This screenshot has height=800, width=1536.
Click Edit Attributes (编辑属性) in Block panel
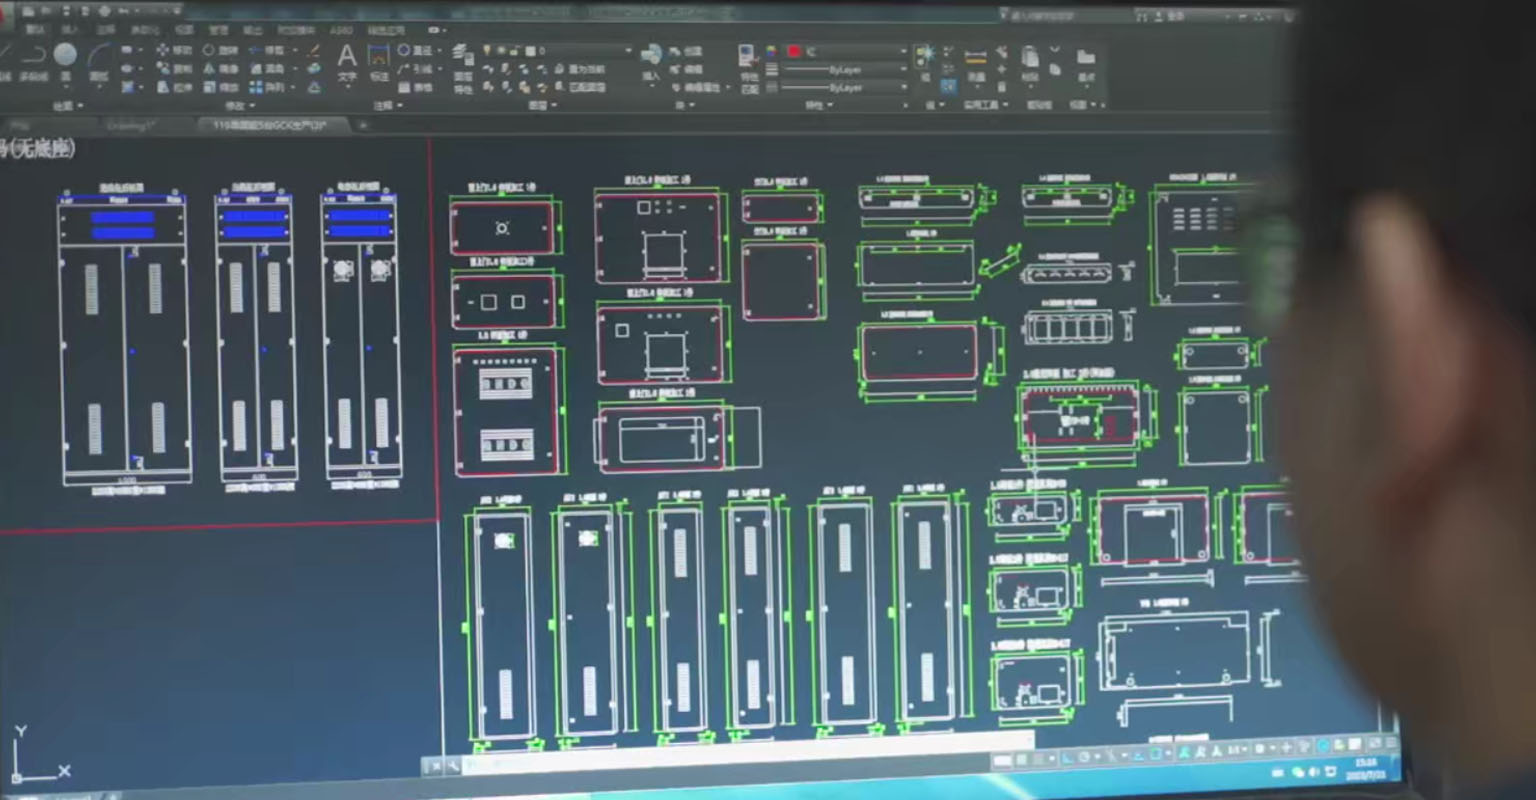[698, 87]
